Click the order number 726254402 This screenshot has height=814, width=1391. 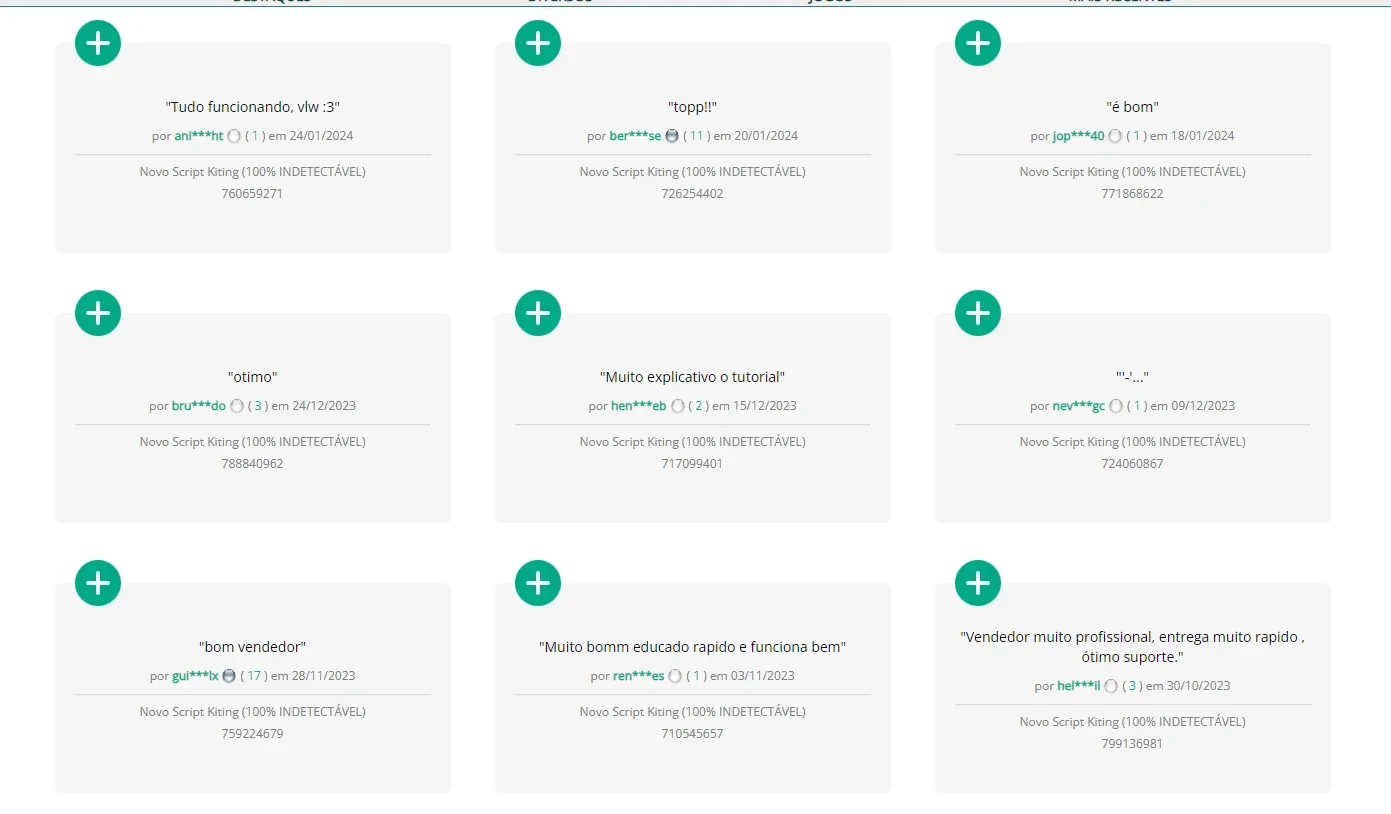tap(692, 194)
